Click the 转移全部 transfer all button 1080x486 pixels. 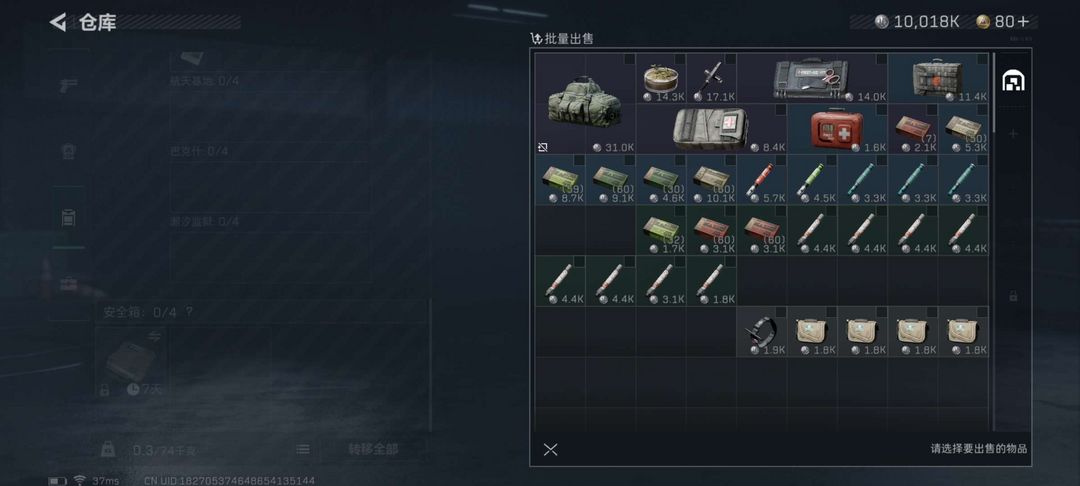click(x=373, y=450)
